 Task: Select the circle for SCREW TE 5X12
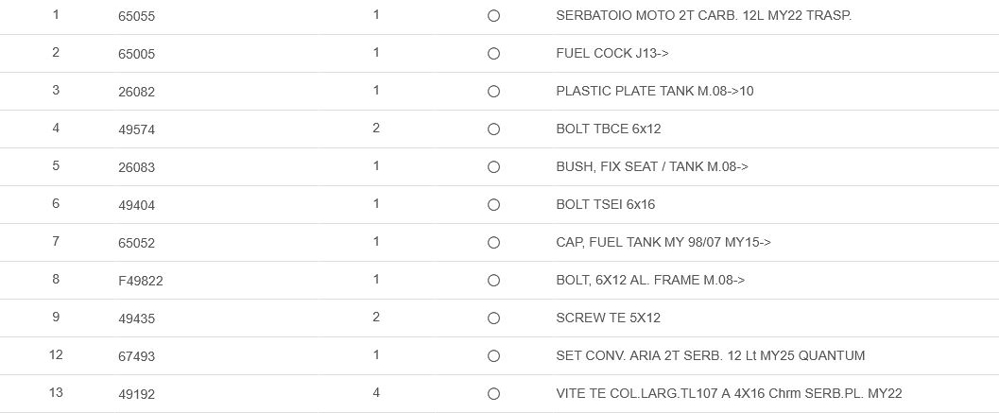(493, 318)
